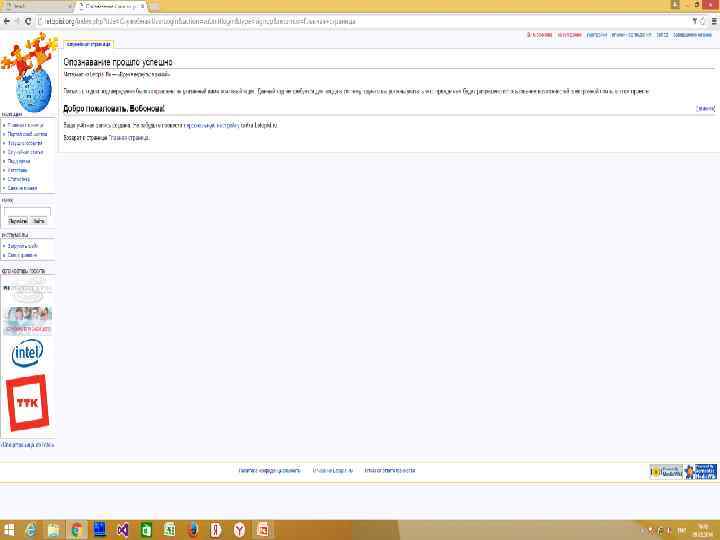Open the red username link
Viewport: 720px width, 540px height.
[540, 35]
